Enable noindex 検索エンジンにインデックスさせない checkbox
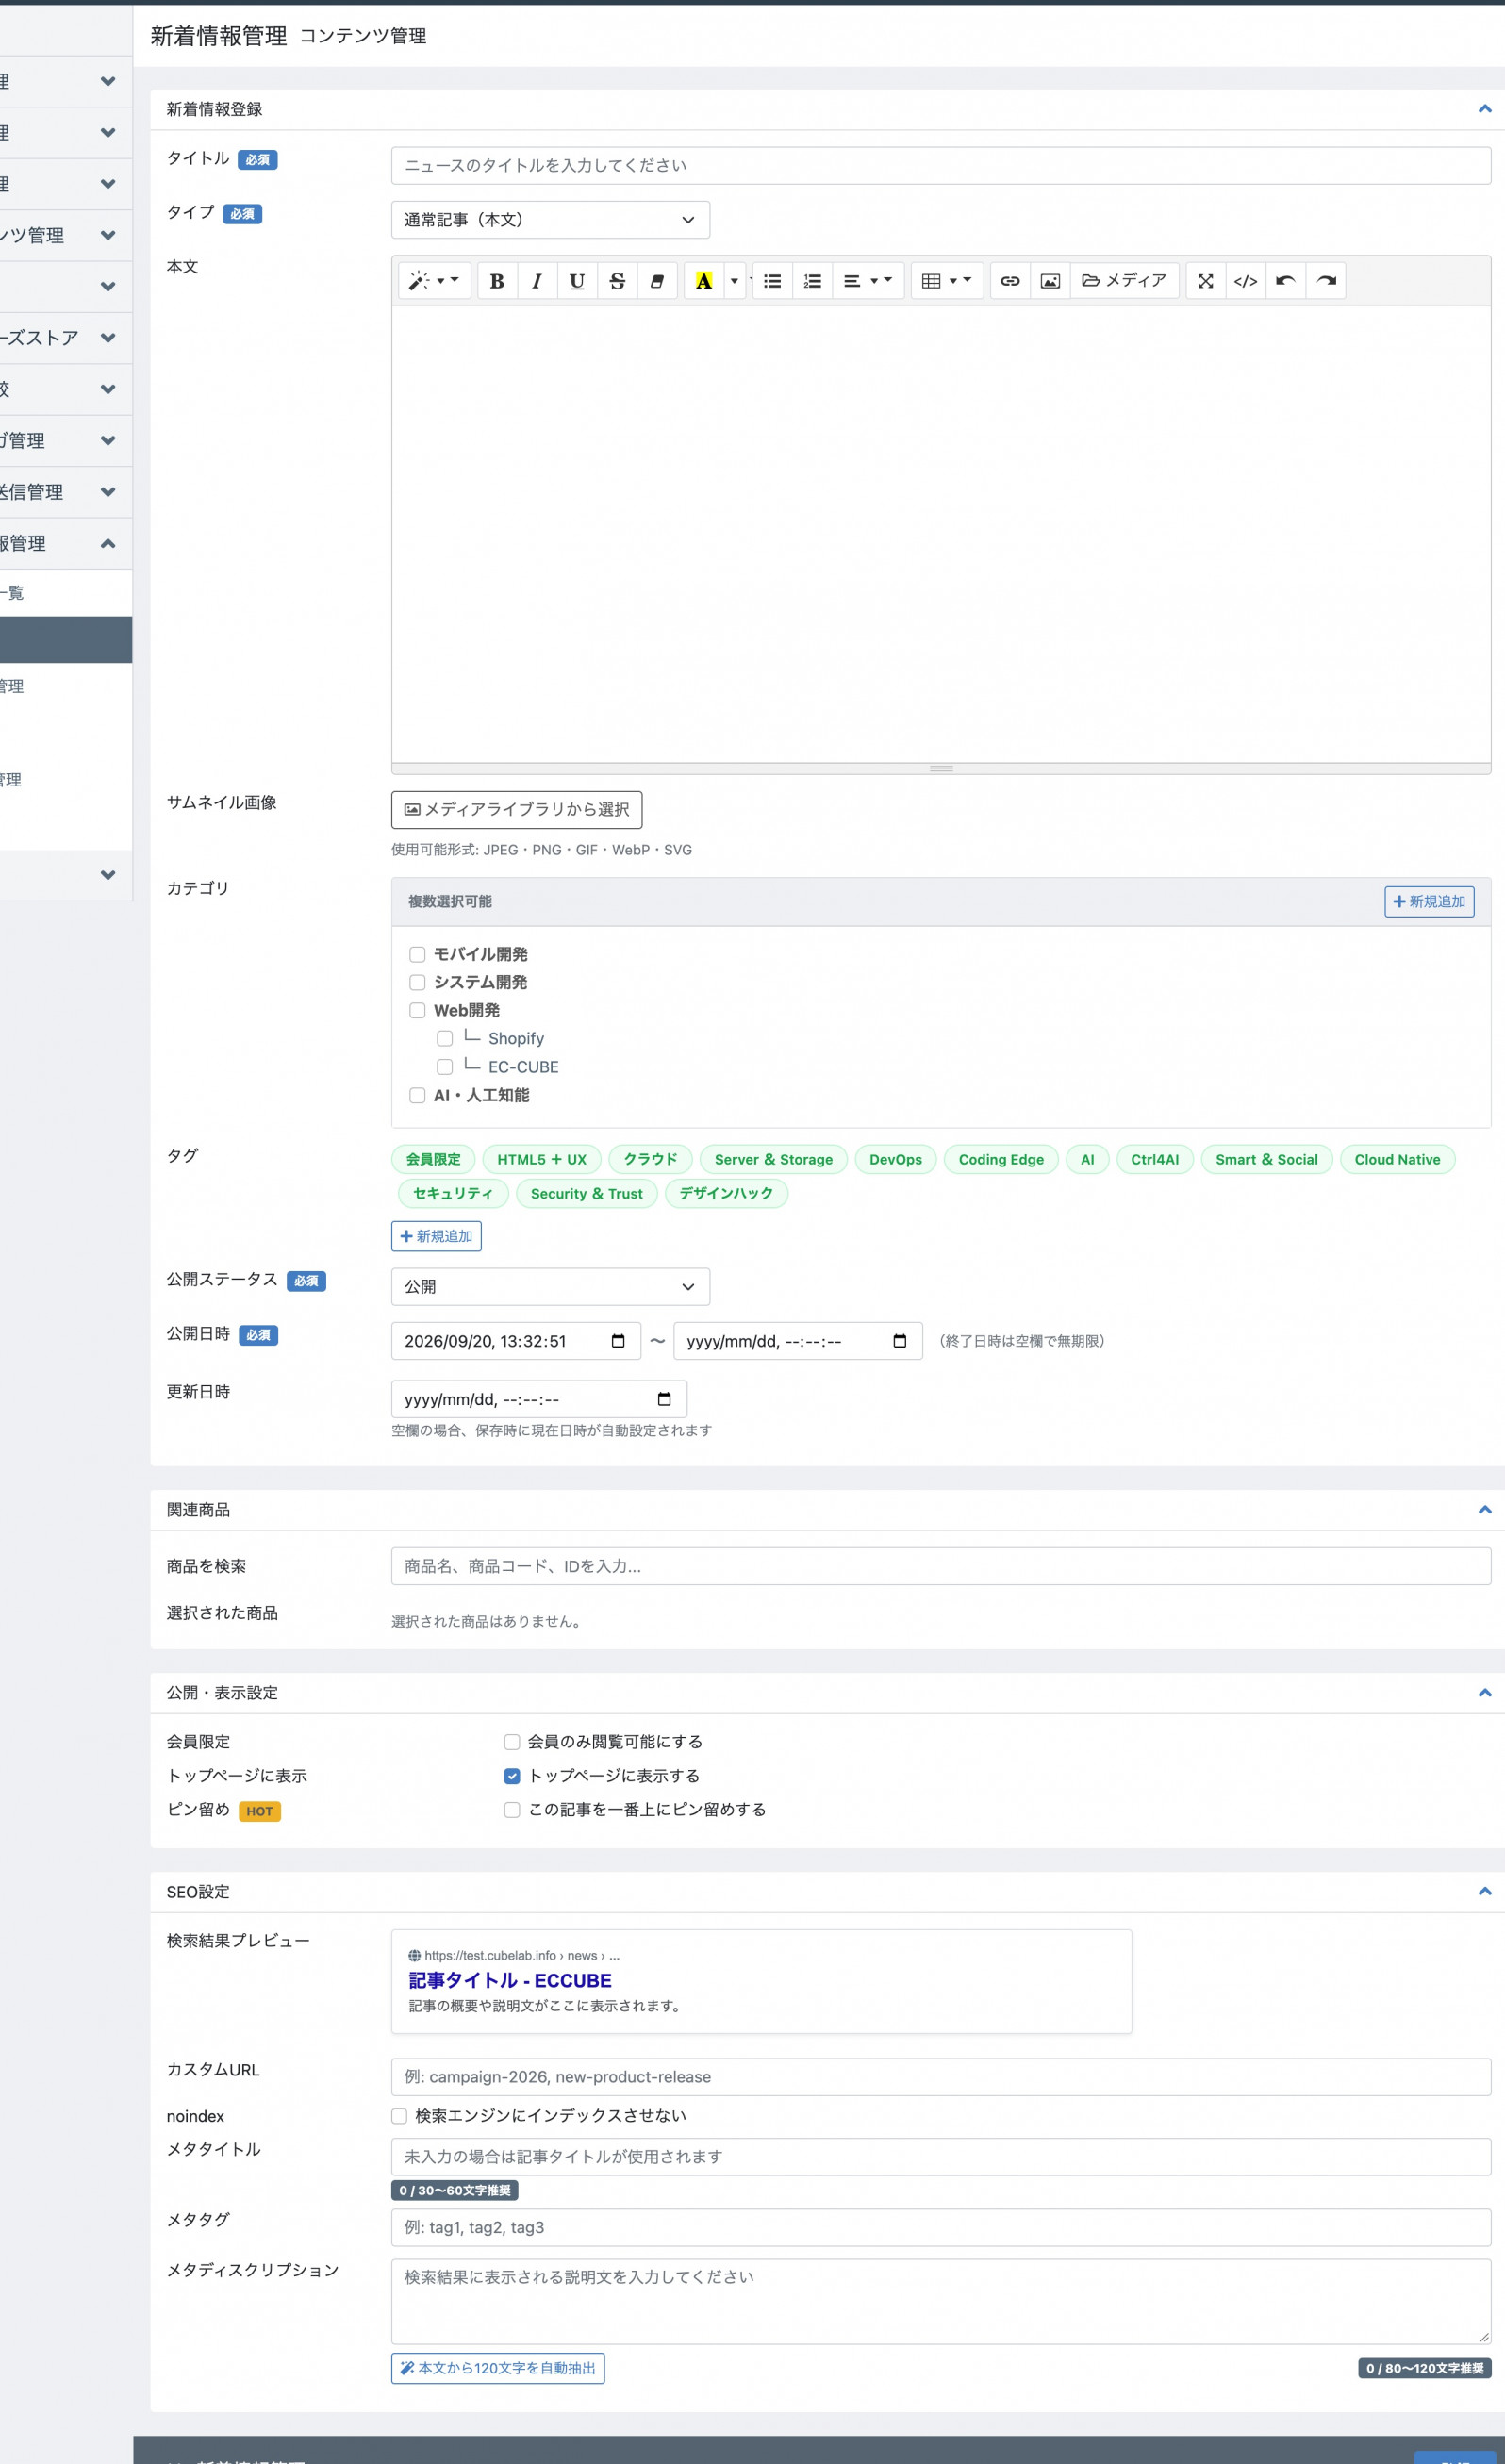 [x=399, y=2116]
